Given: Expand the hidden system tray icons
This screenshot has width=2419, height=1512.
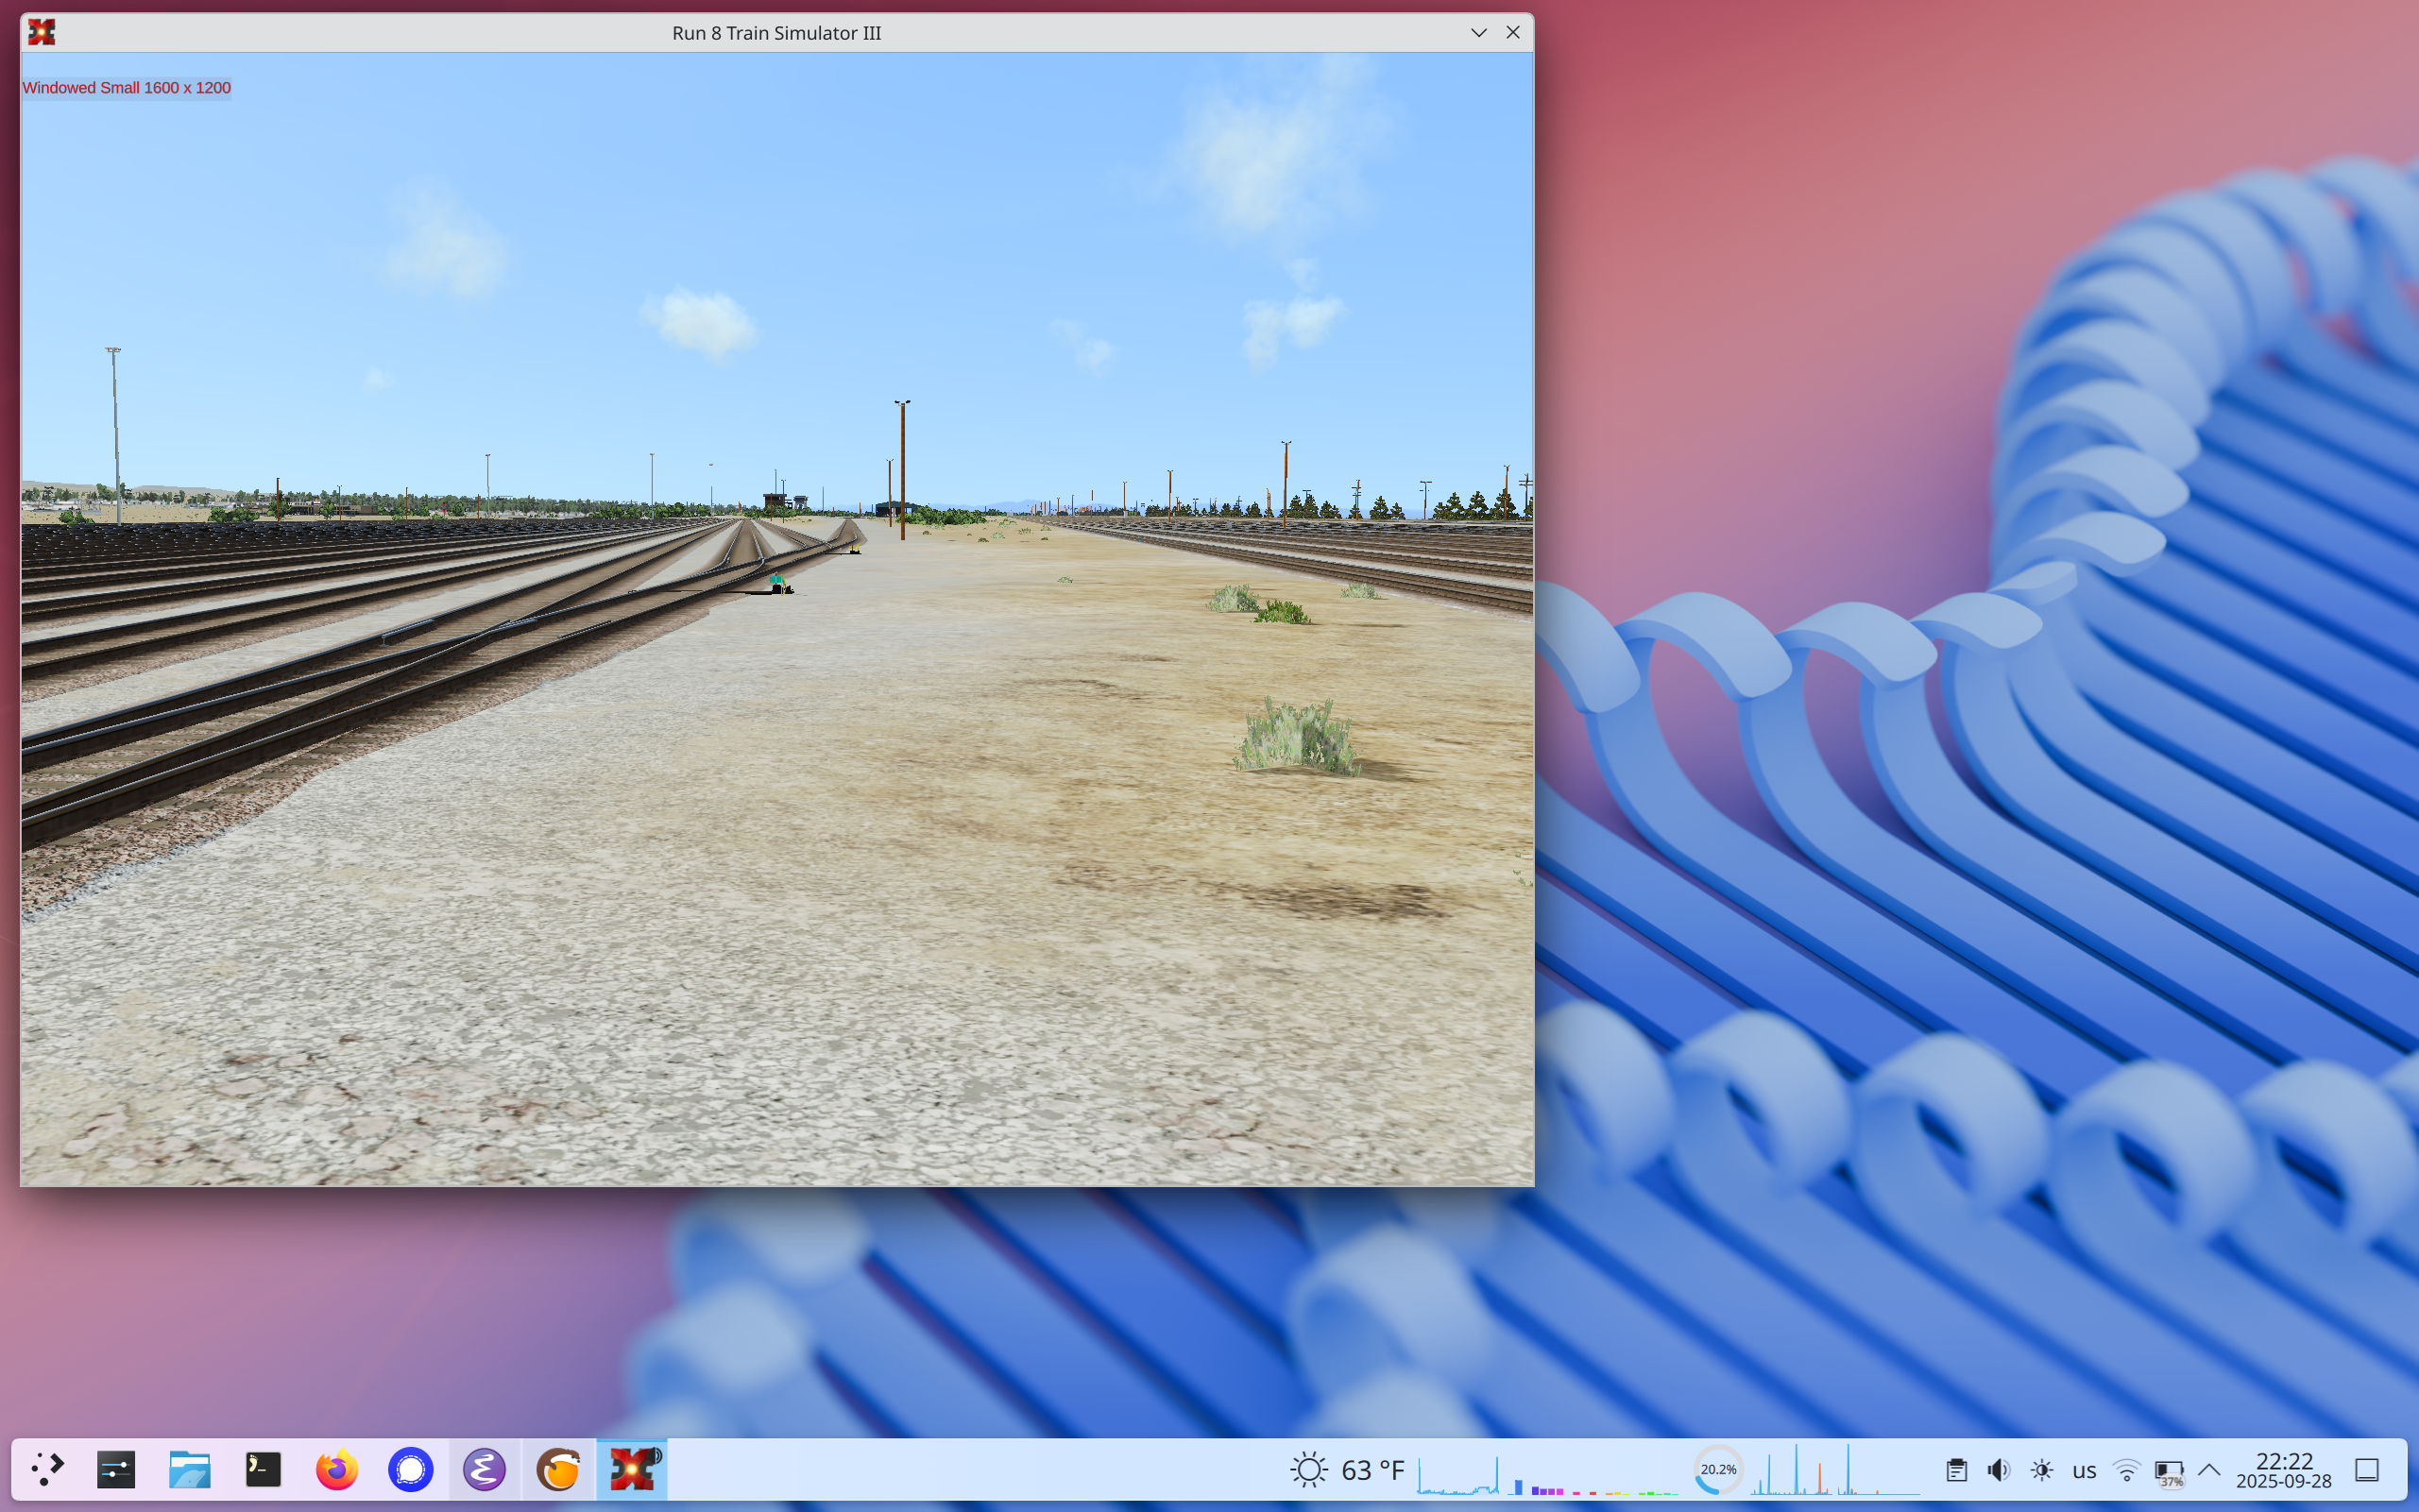Looking at the screenshot, I should (2209, 1470).
